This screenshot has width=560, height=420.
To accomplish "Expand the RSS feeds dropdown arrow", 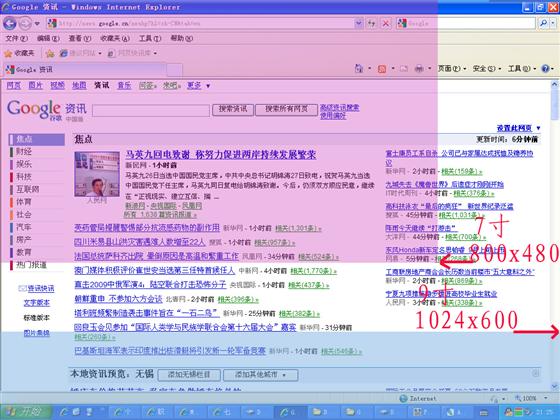I will tap(393, 68).
